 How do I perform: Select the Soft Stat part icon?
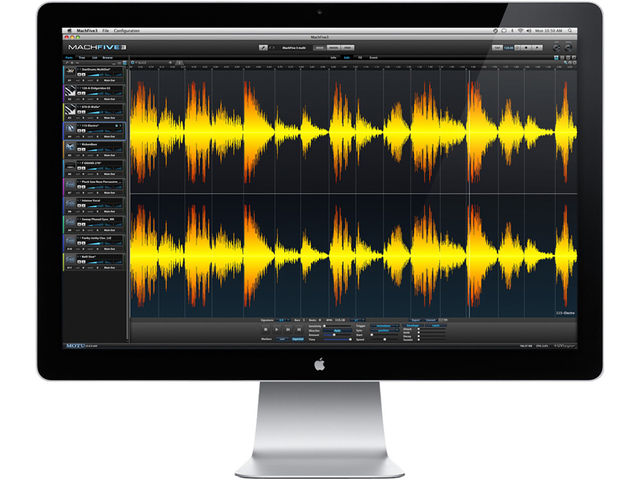tap(70, 259)
